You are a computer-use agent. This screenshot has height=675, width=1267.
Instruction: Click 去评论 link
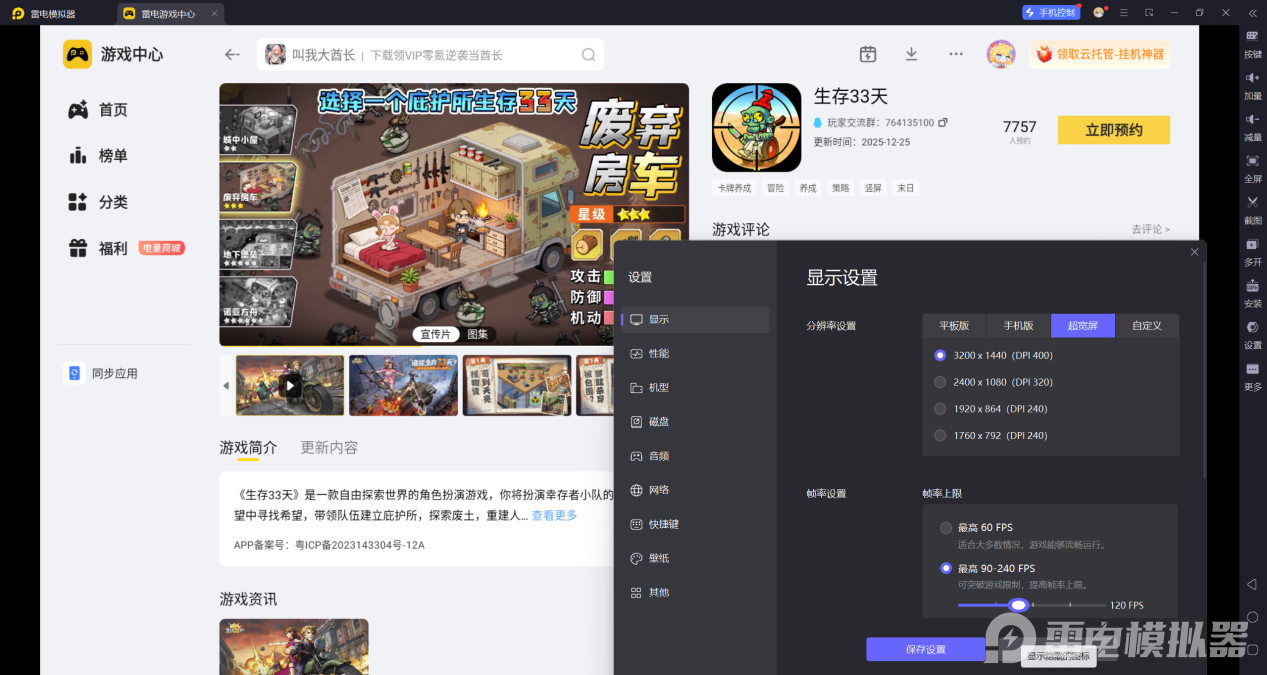coord(1150,229)
